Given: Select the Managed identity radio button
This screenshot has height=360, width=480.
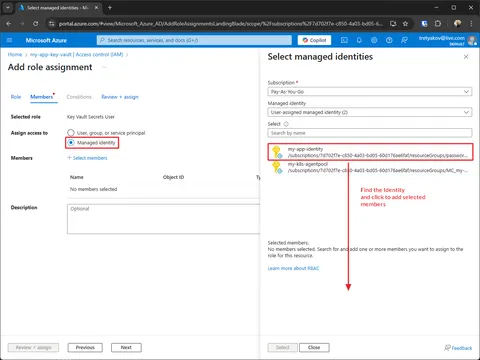Looking at the screenshot, I should click(x=71, y=143).
